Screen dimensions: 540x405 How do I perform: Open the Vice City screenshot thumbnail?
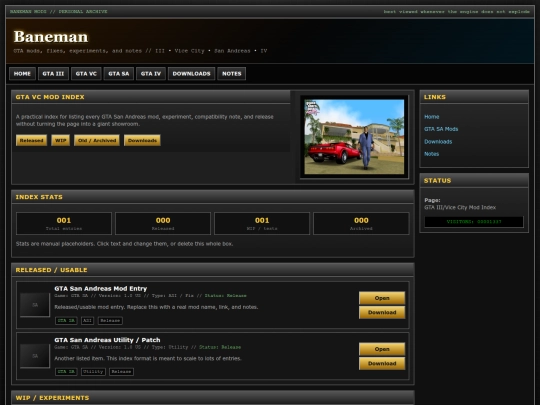coord(354,137)
